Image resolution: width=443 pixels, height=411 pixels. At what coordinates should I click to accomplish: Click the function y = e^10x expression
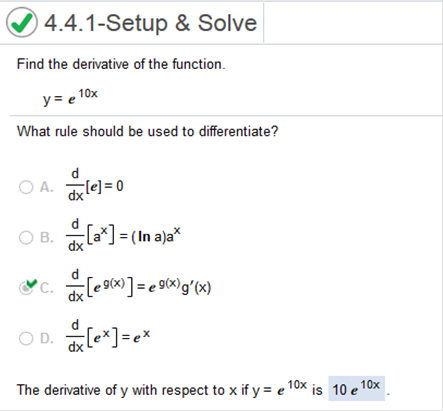click(x=70, y=97)
